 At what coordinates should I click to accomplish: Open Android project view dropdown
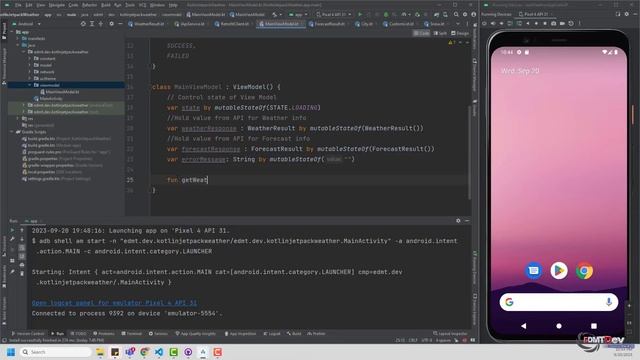pyautogui.click(x=27, y=24)
